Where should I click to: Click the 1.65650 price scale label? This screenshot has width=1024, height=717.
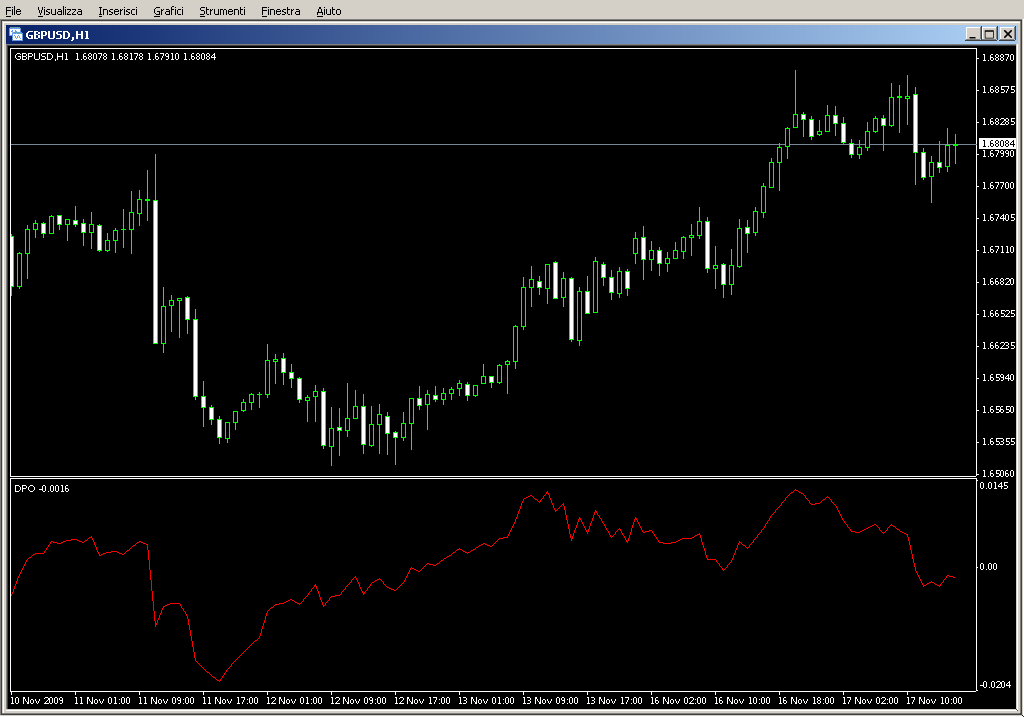point(999,409)
